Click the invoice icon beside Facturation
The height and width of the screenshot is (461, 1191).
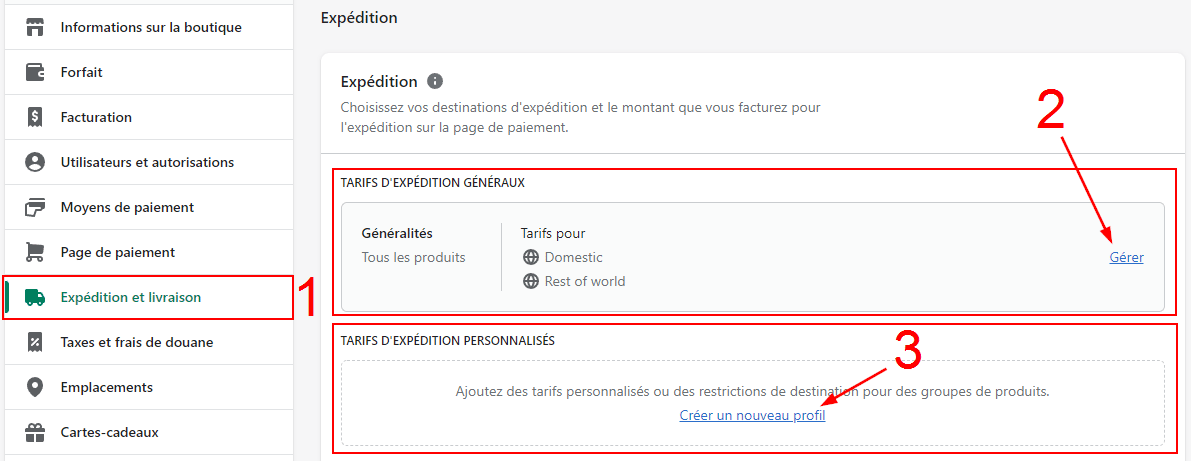pyautogui.click(x=35, y=117)
